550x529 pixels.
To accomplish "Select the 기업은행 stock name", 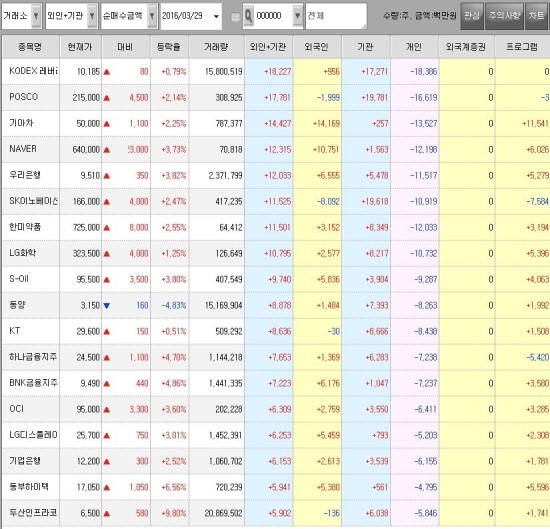I will pyautogui.click(x=25, y=461).
